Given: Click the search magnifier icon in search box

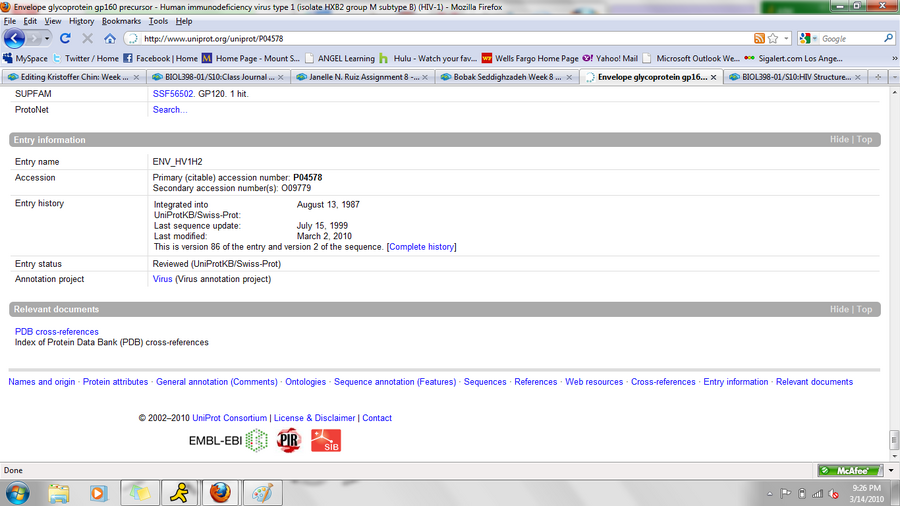Looking at the screenshot, I should pos(889,39).
